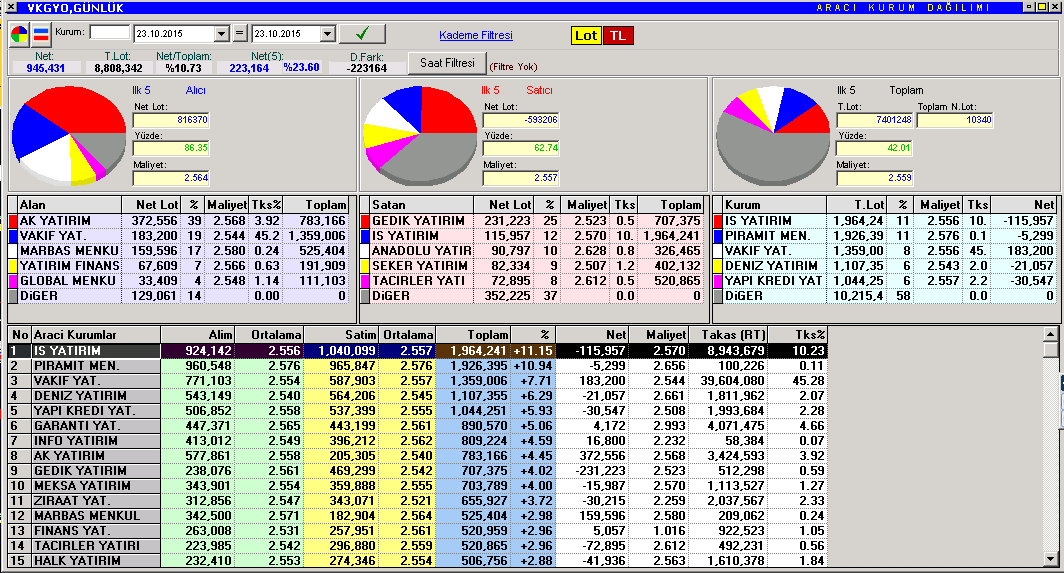Screen dimensions: 1064x573
Task: Click the Tks% header in main table
Action: pyautogui.click(x=797, y=335)
